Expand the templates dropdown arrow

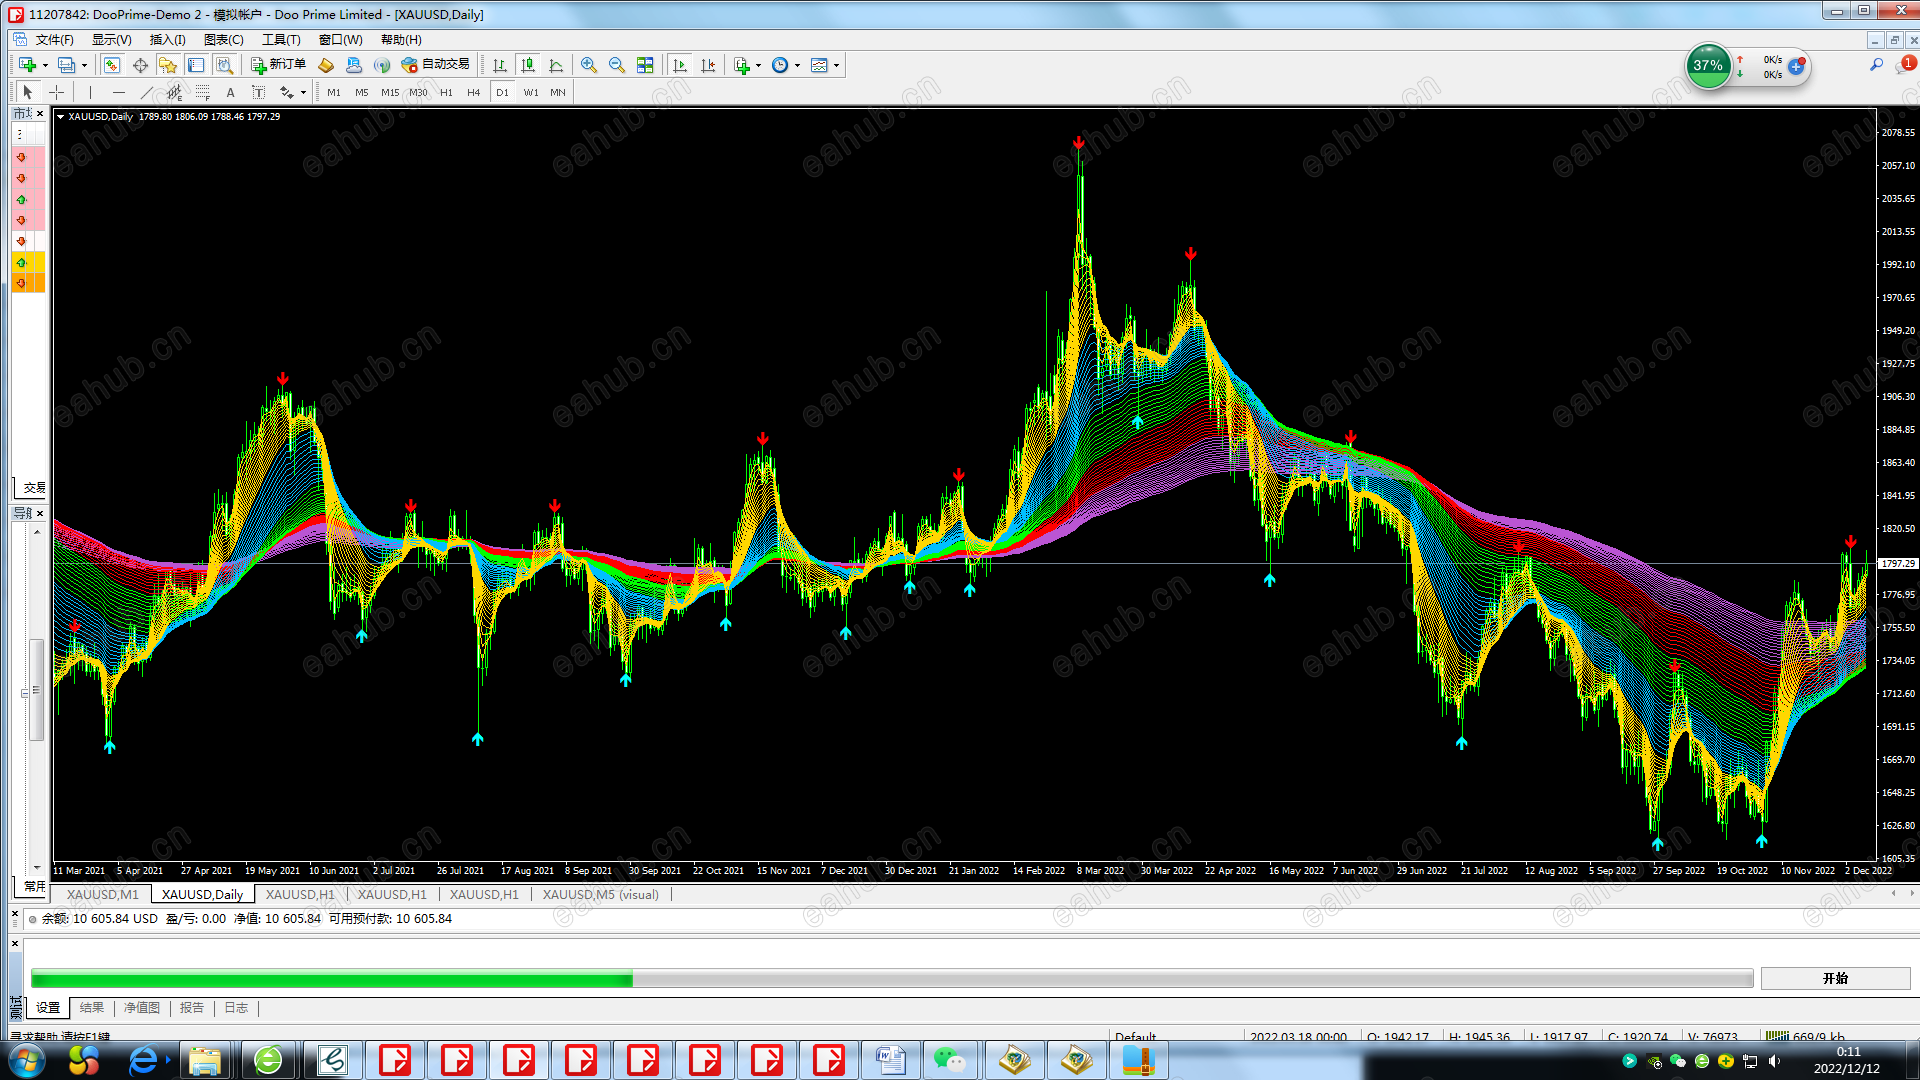coord(836,65)
